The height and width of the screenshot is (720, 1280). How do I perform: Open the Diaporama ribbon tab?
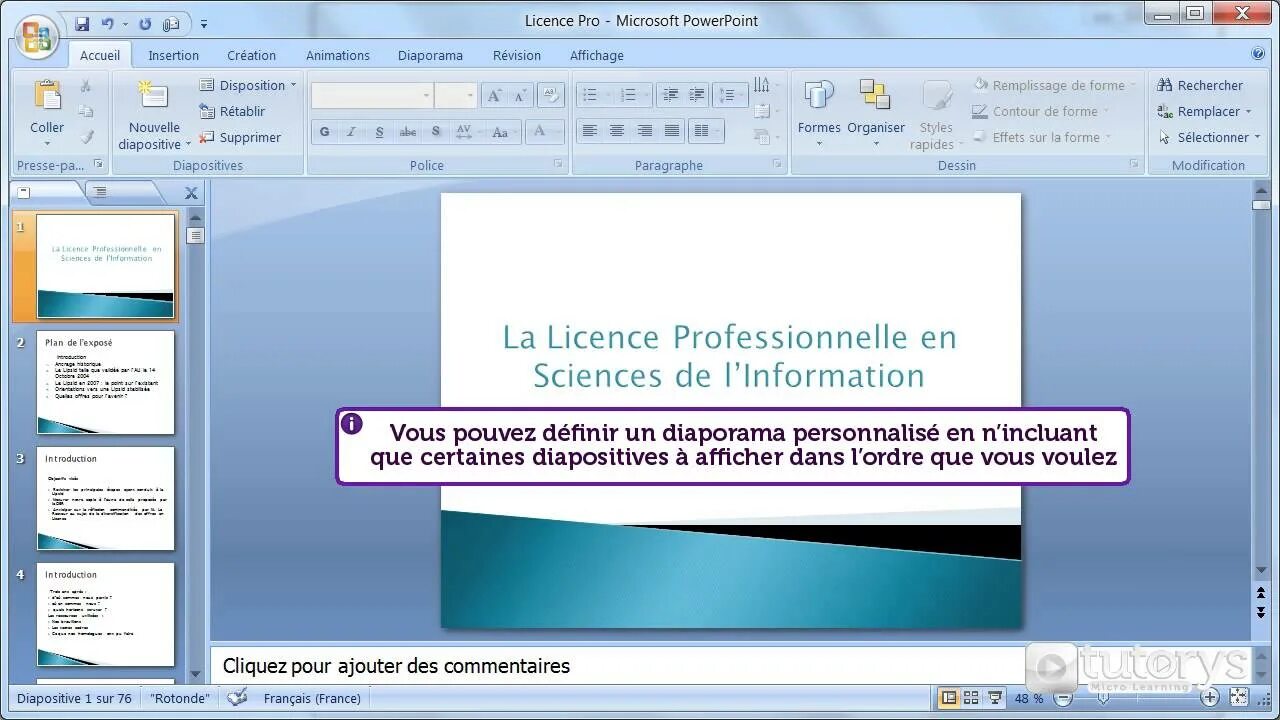tap(430, 55)
